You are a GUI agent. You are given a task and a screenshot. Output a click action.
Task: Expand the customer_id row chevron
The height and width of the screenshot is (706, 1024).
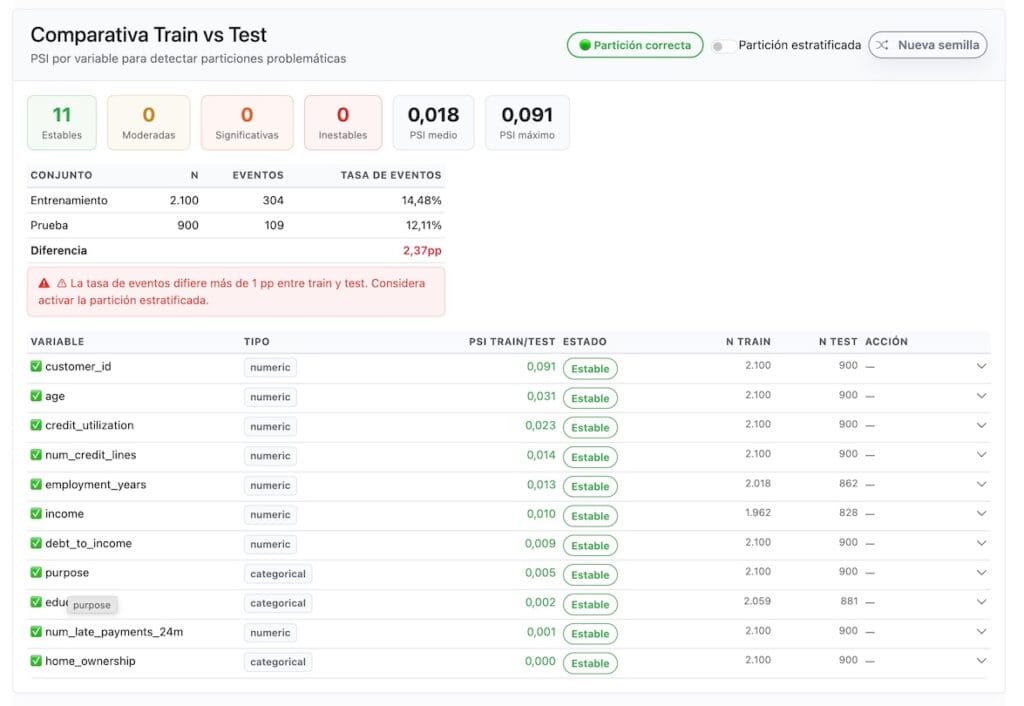pos(981,366)
